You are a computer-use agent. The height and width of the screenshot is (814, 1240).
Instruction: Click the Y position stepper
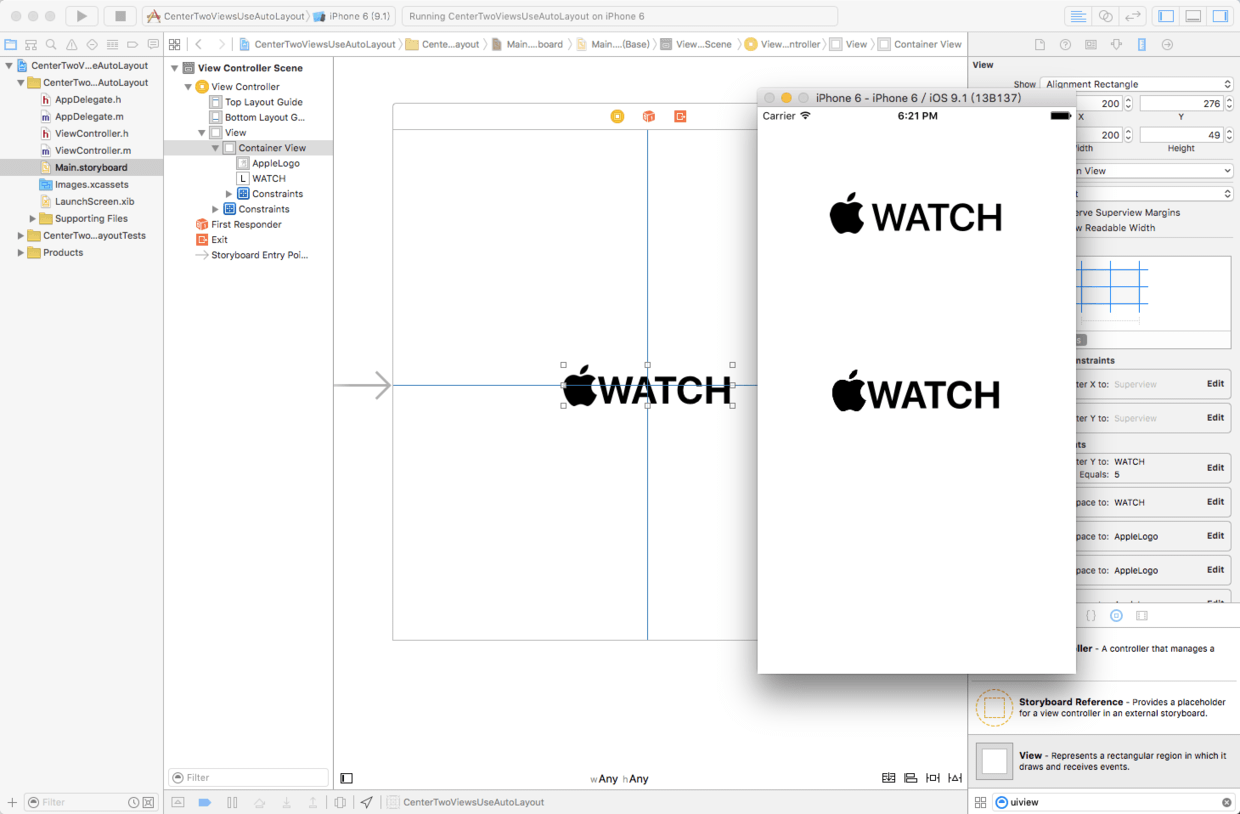1229,103
